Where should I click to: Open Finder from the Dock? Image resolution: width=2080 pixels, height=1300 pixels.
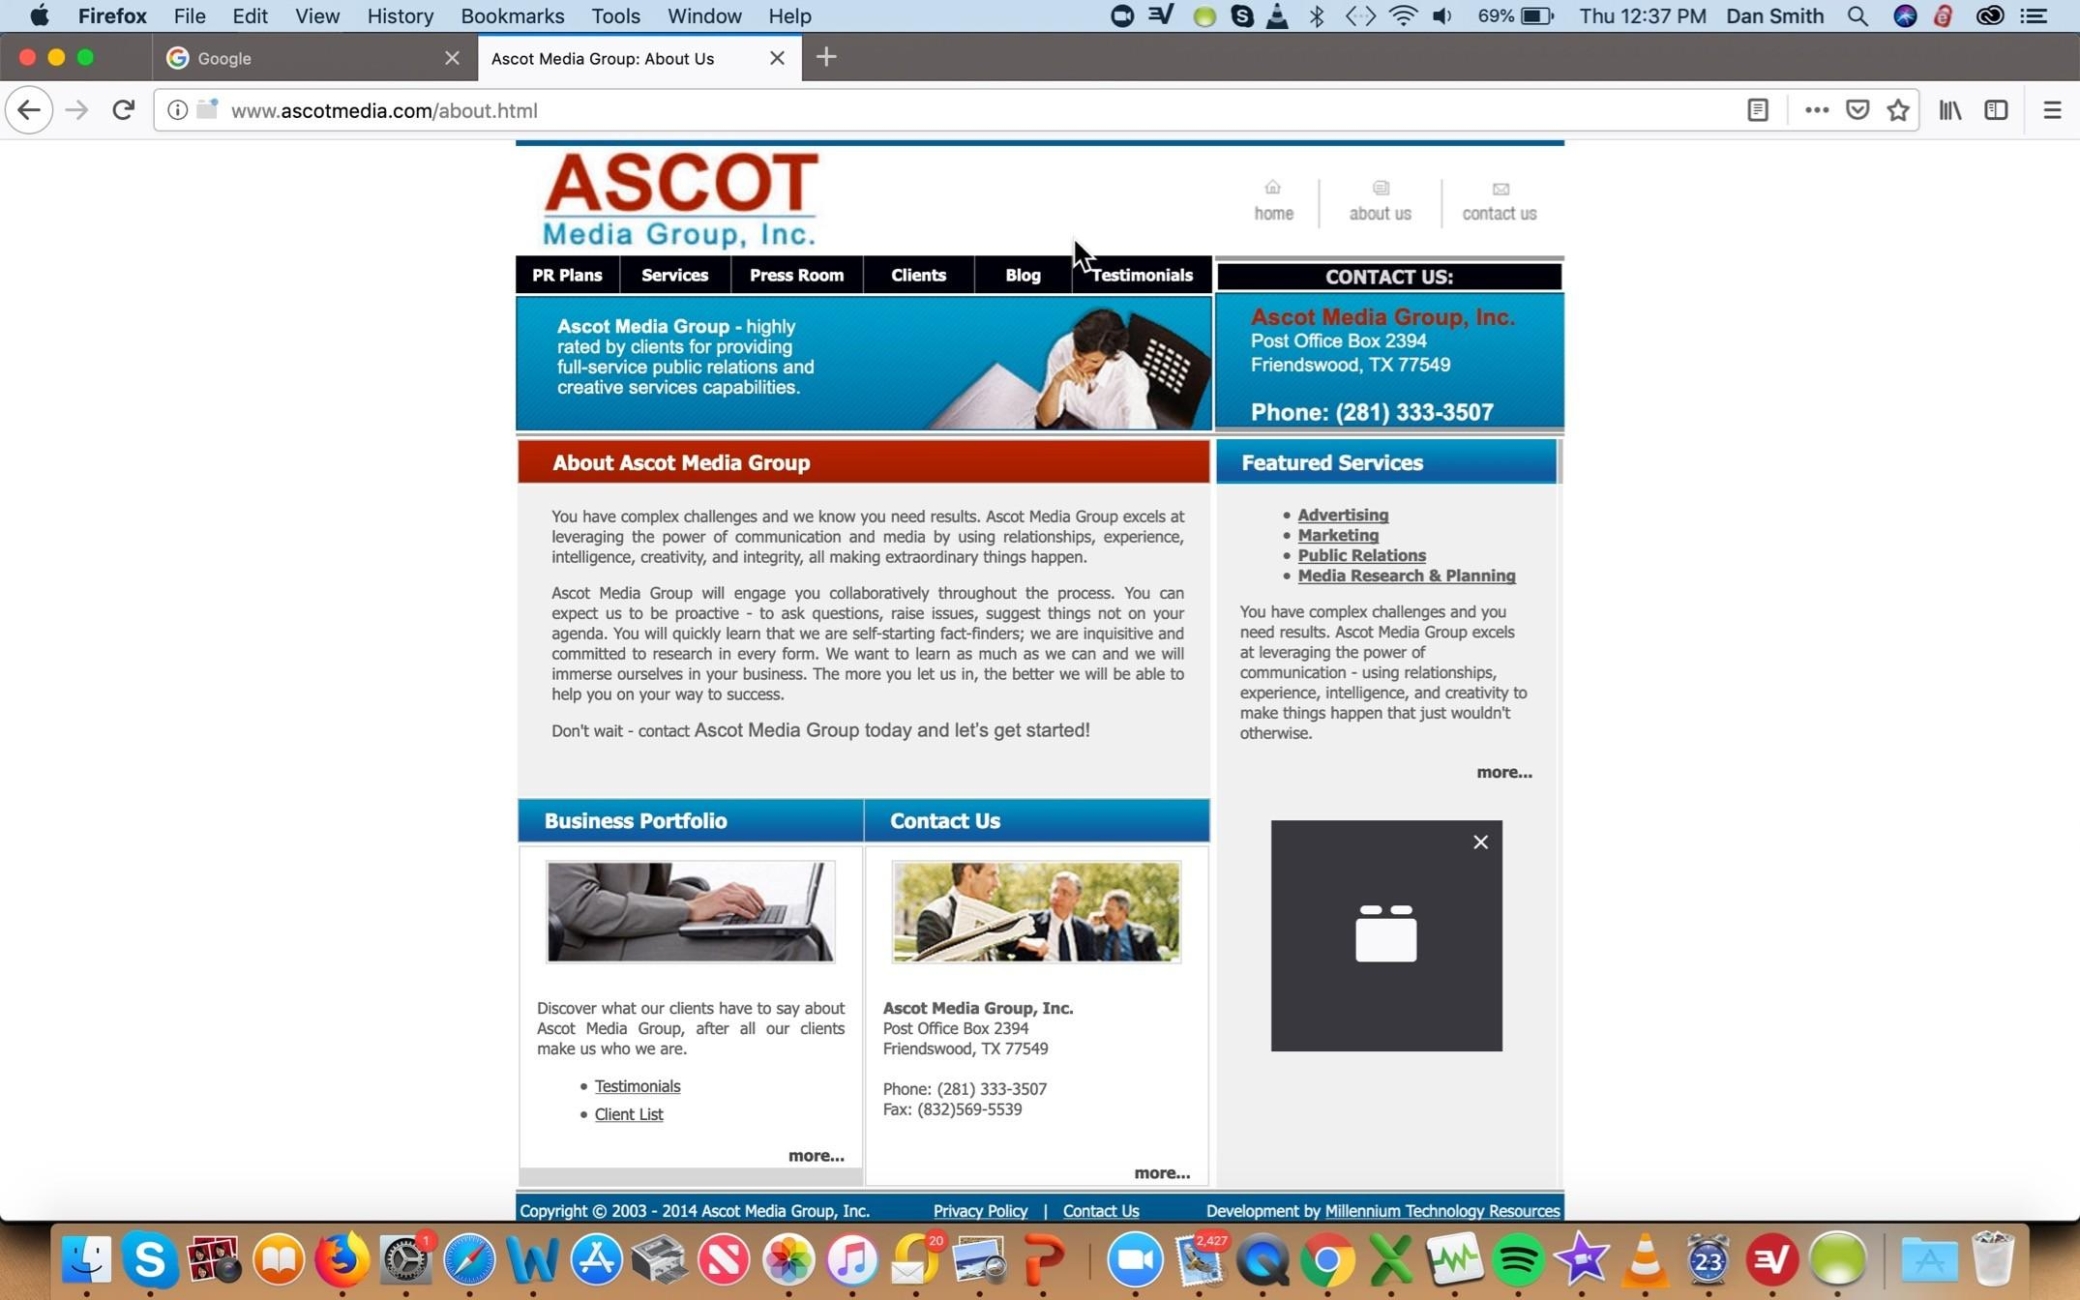click(x=86, y=1259)
